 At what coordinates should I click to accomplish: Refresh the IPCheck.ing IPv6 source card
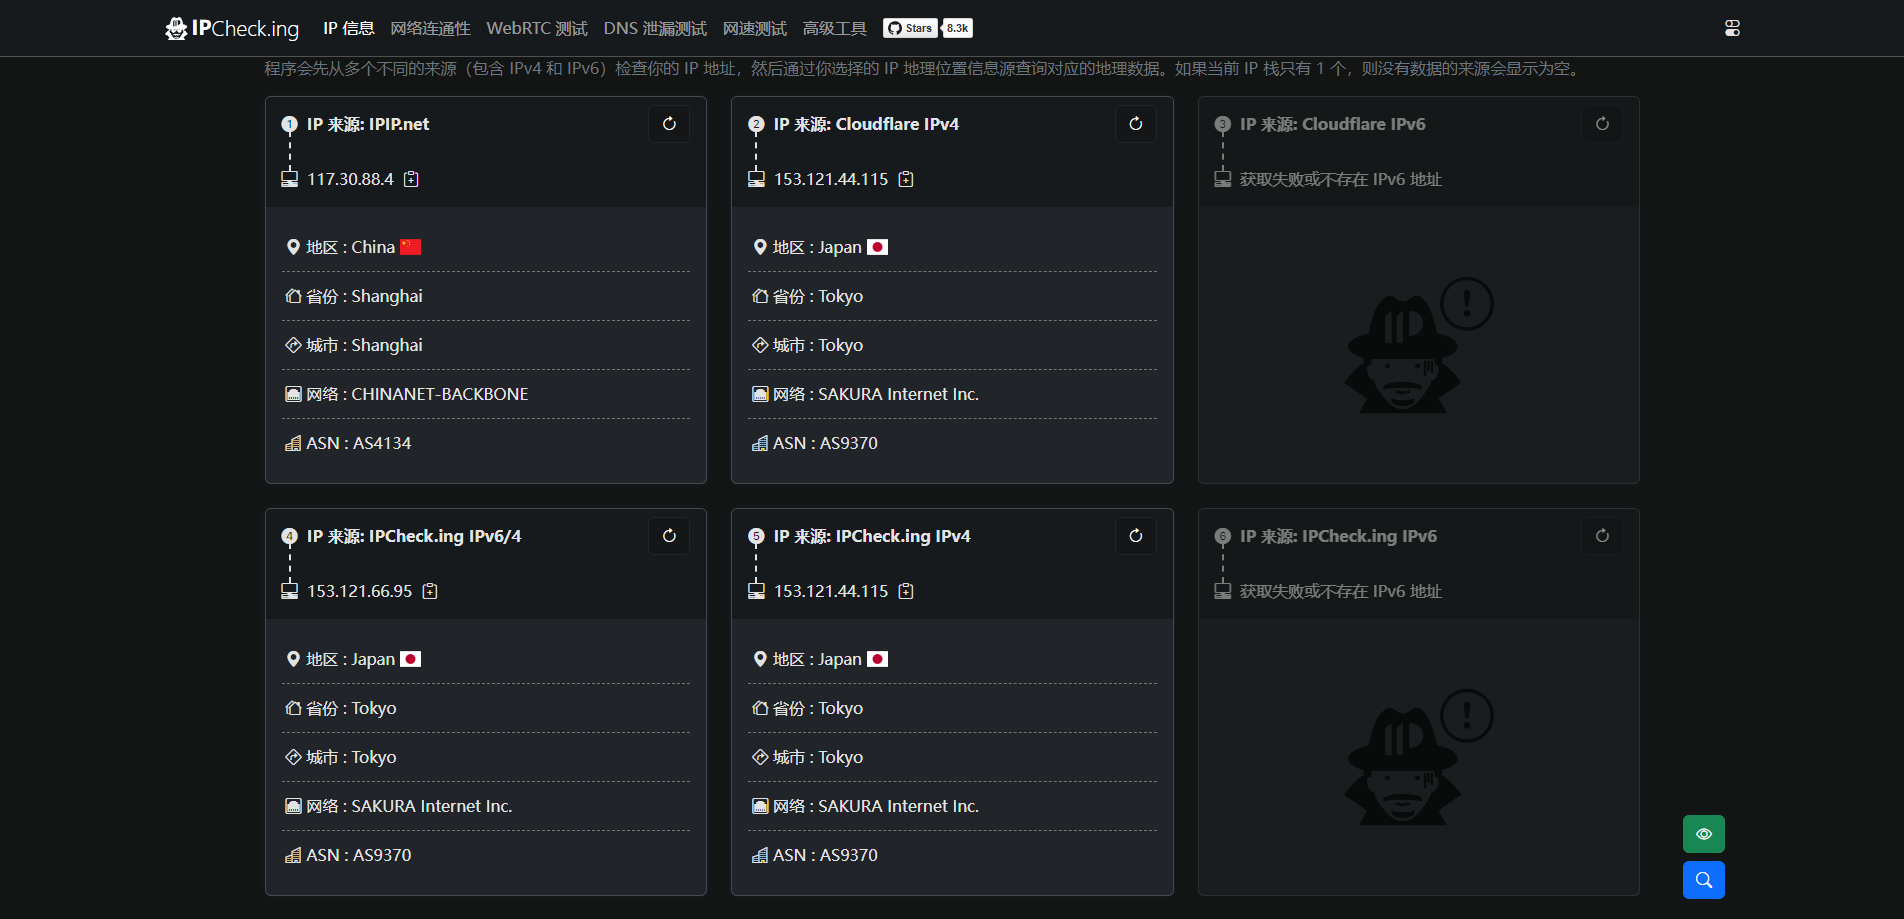click(1602, 536)
